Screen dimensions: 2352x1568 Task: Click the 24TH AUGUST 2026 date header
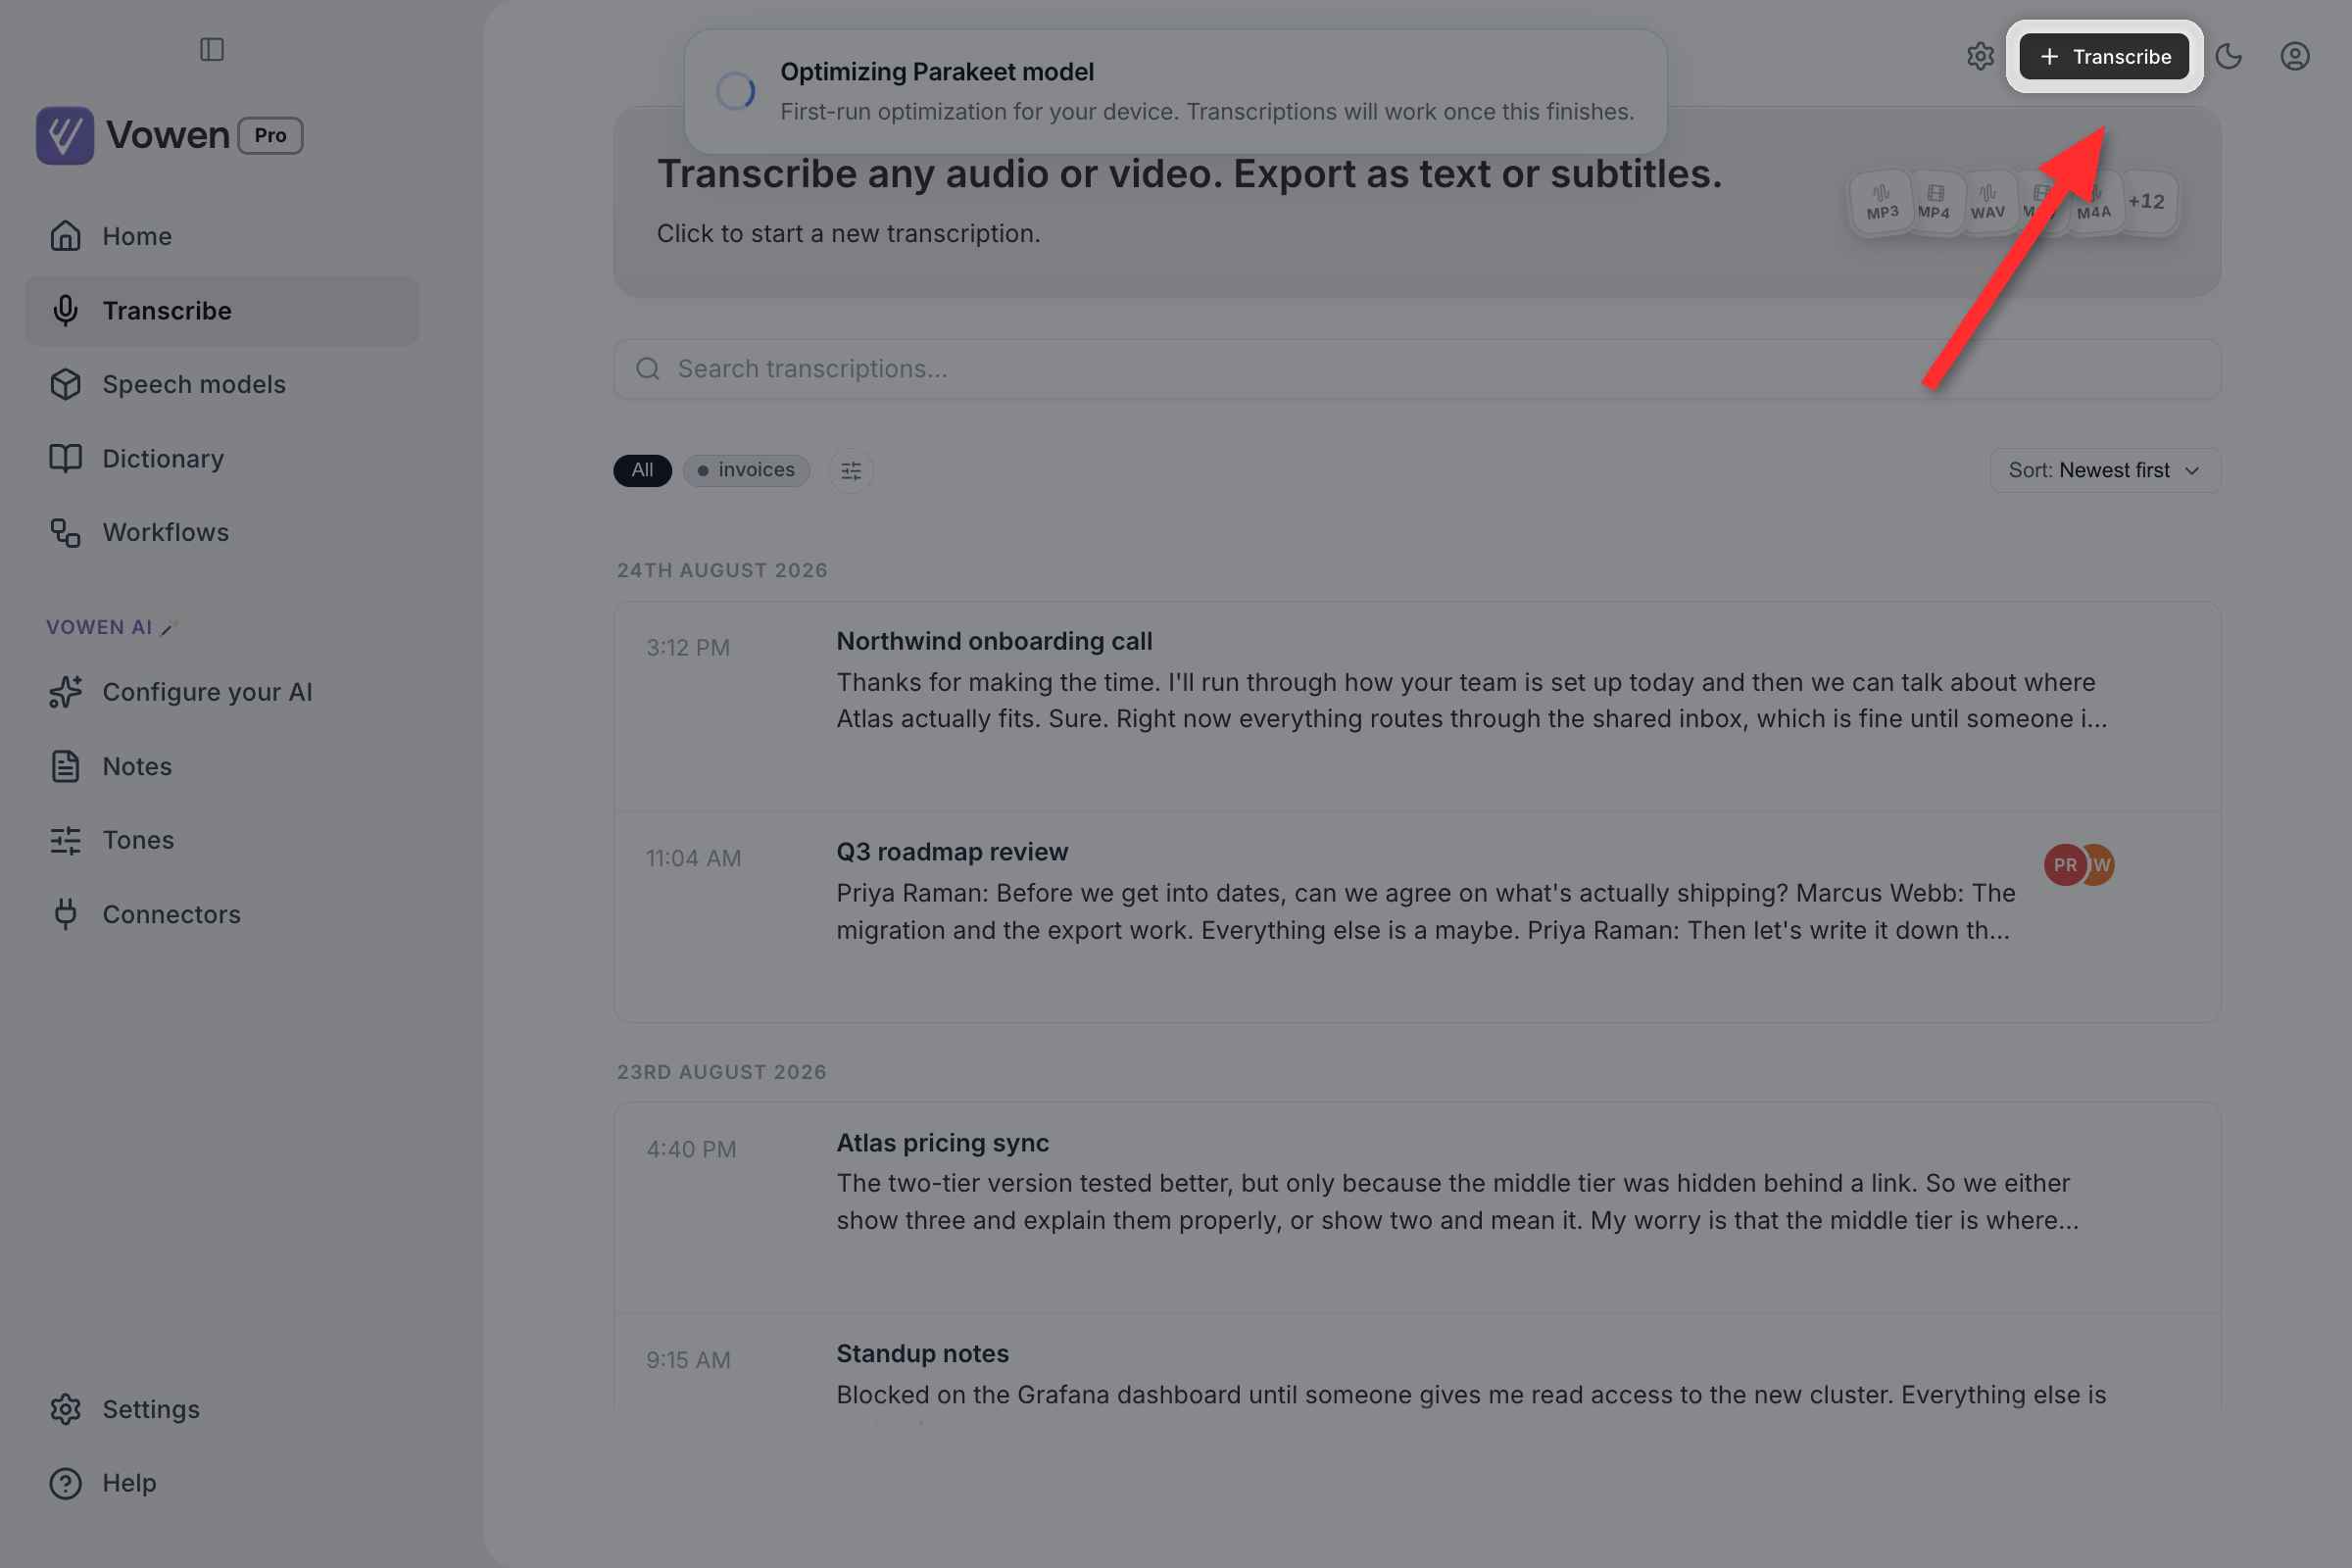722,570
